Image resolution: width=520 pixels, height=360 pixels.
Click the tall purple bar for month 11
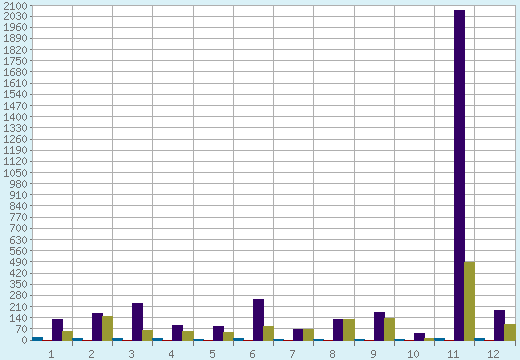coord(459,175)
